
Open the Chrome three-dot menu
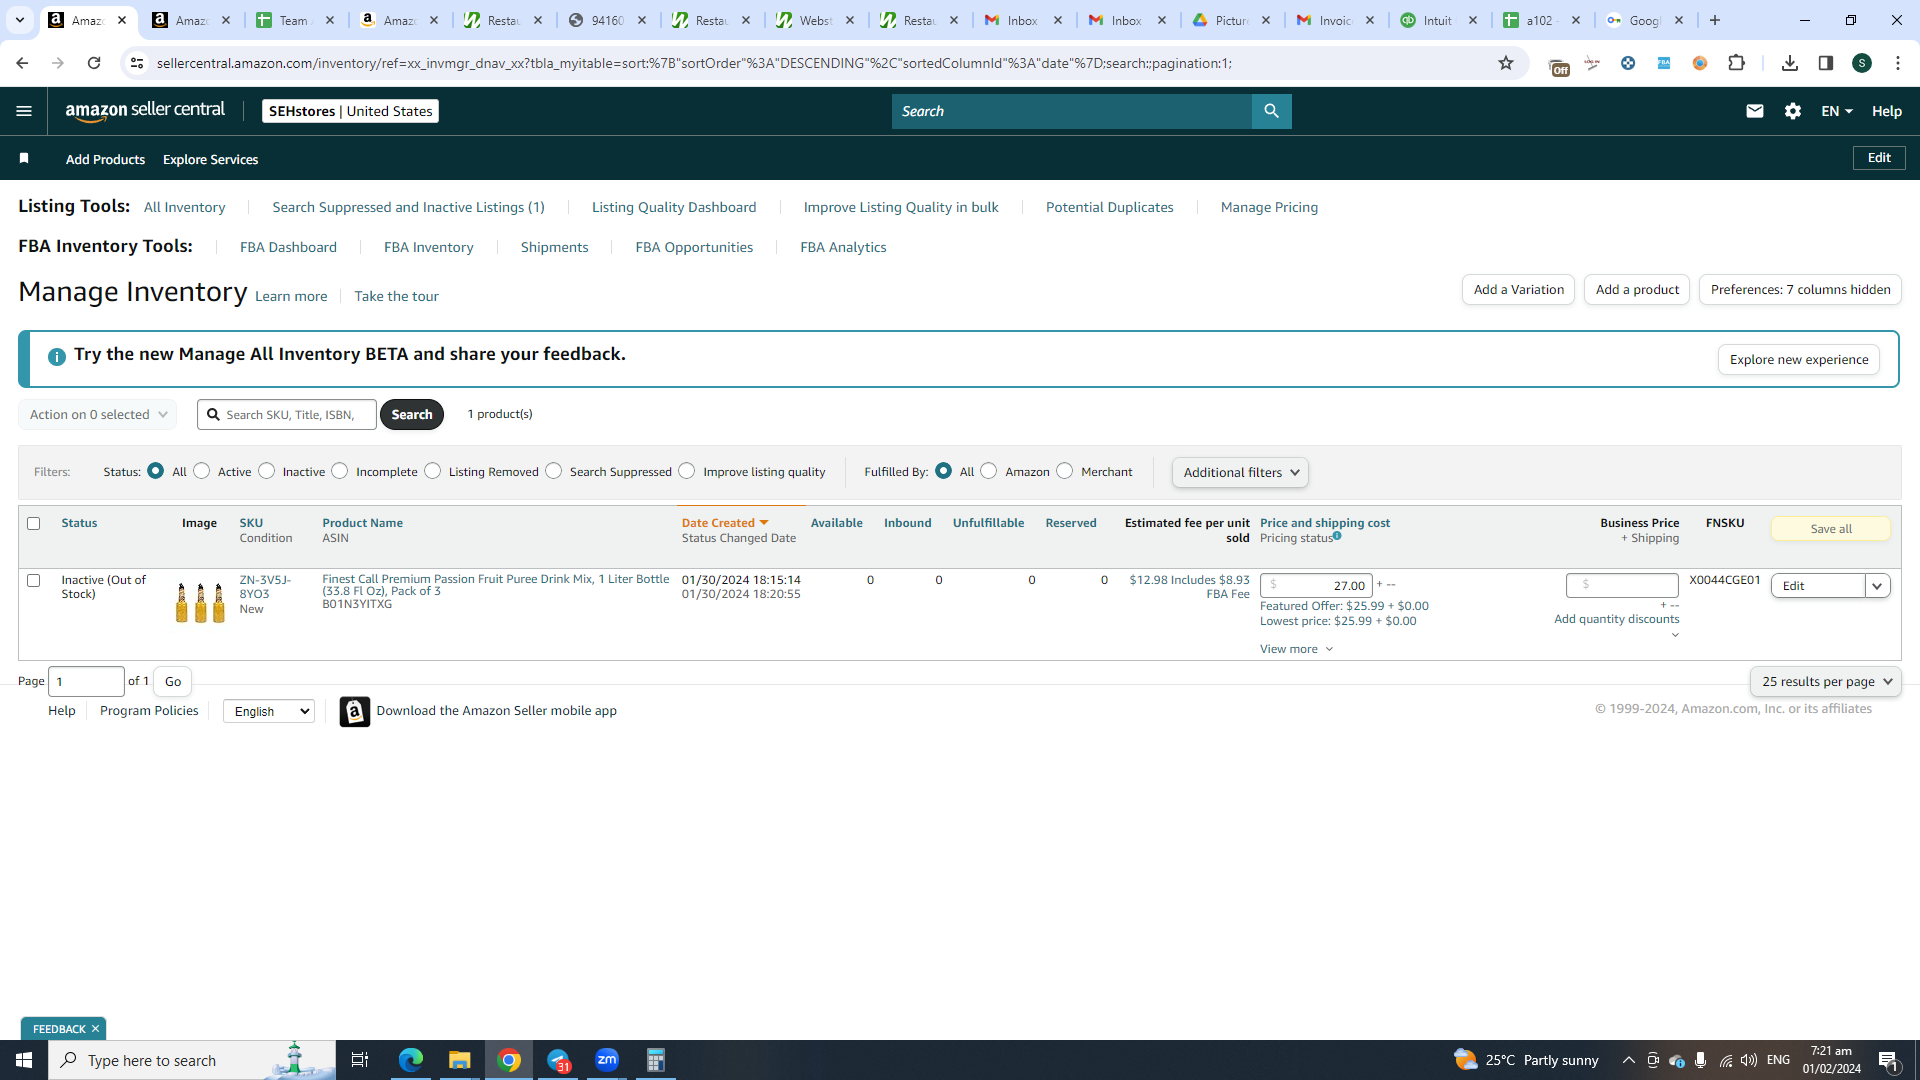[x=1898, y=63]
